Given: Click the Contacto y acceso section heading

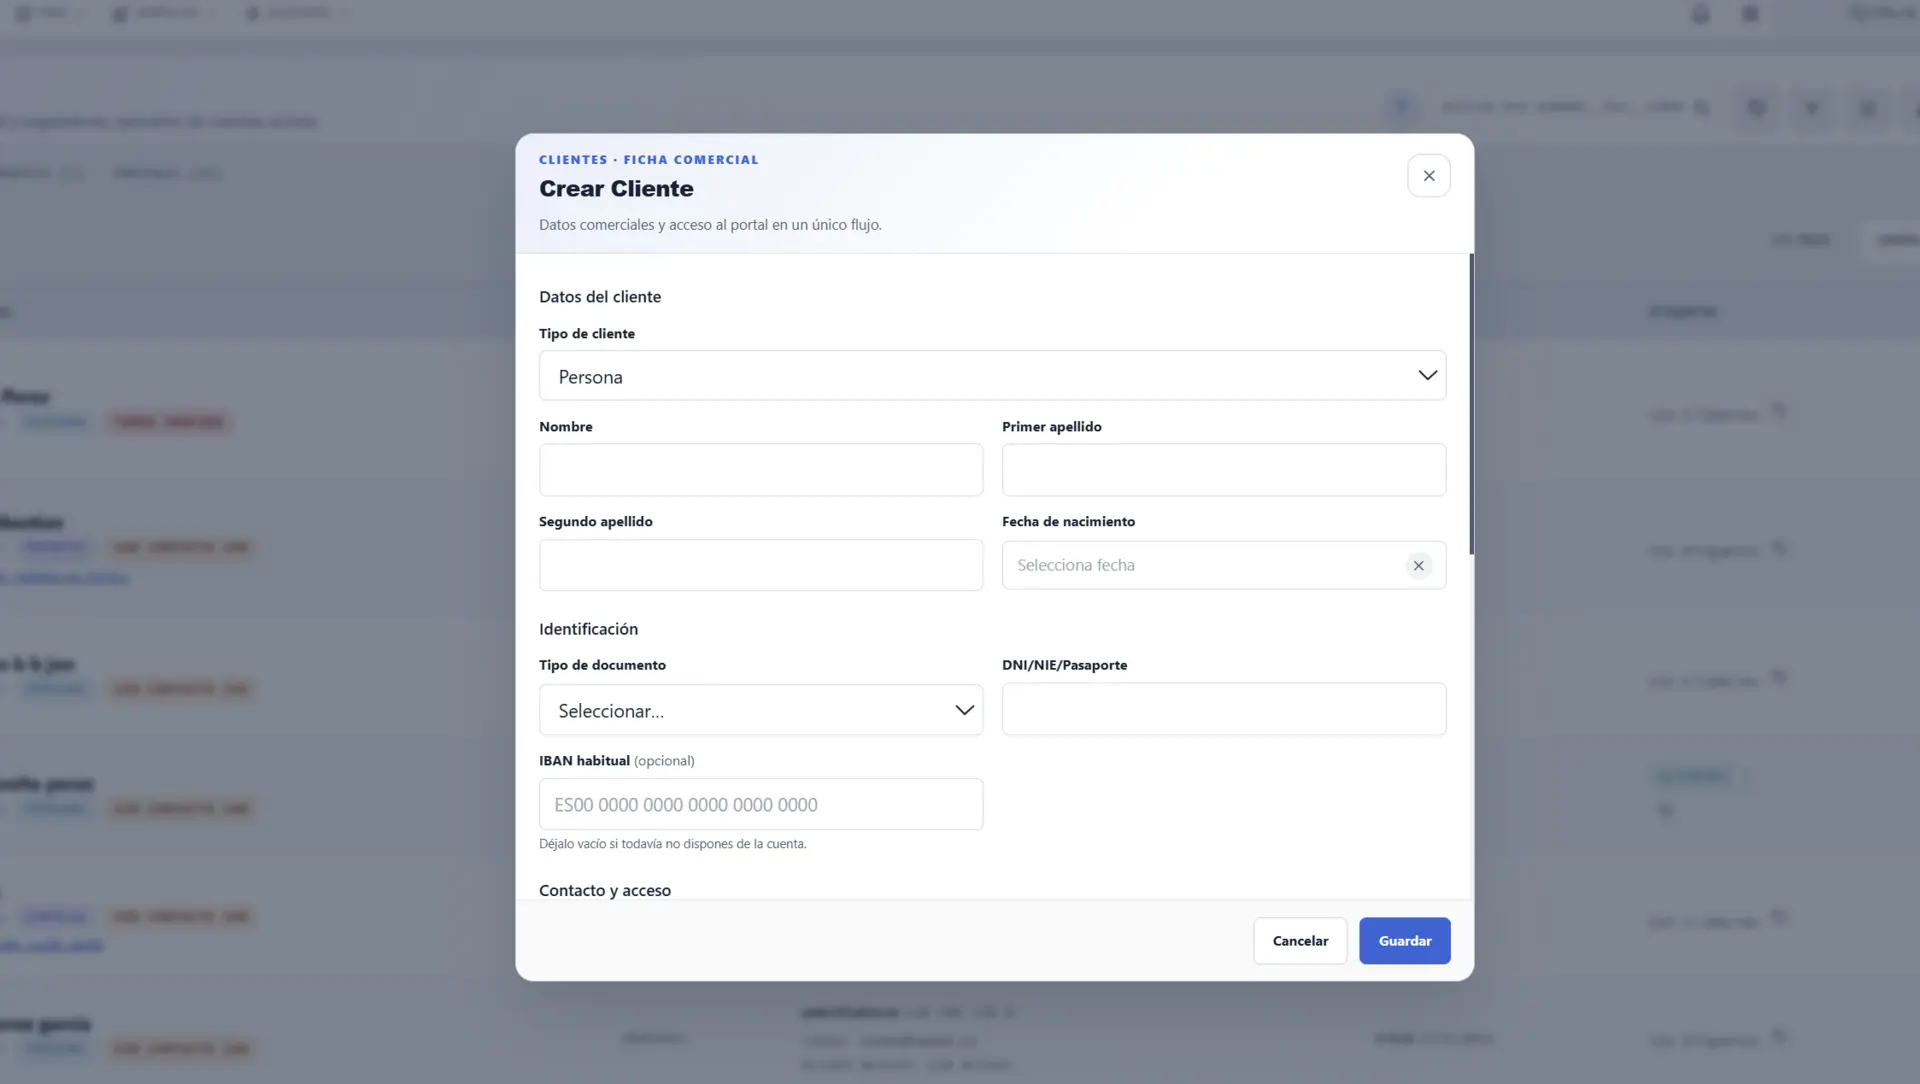Looking at the screenshot, I should click(605, 890).
